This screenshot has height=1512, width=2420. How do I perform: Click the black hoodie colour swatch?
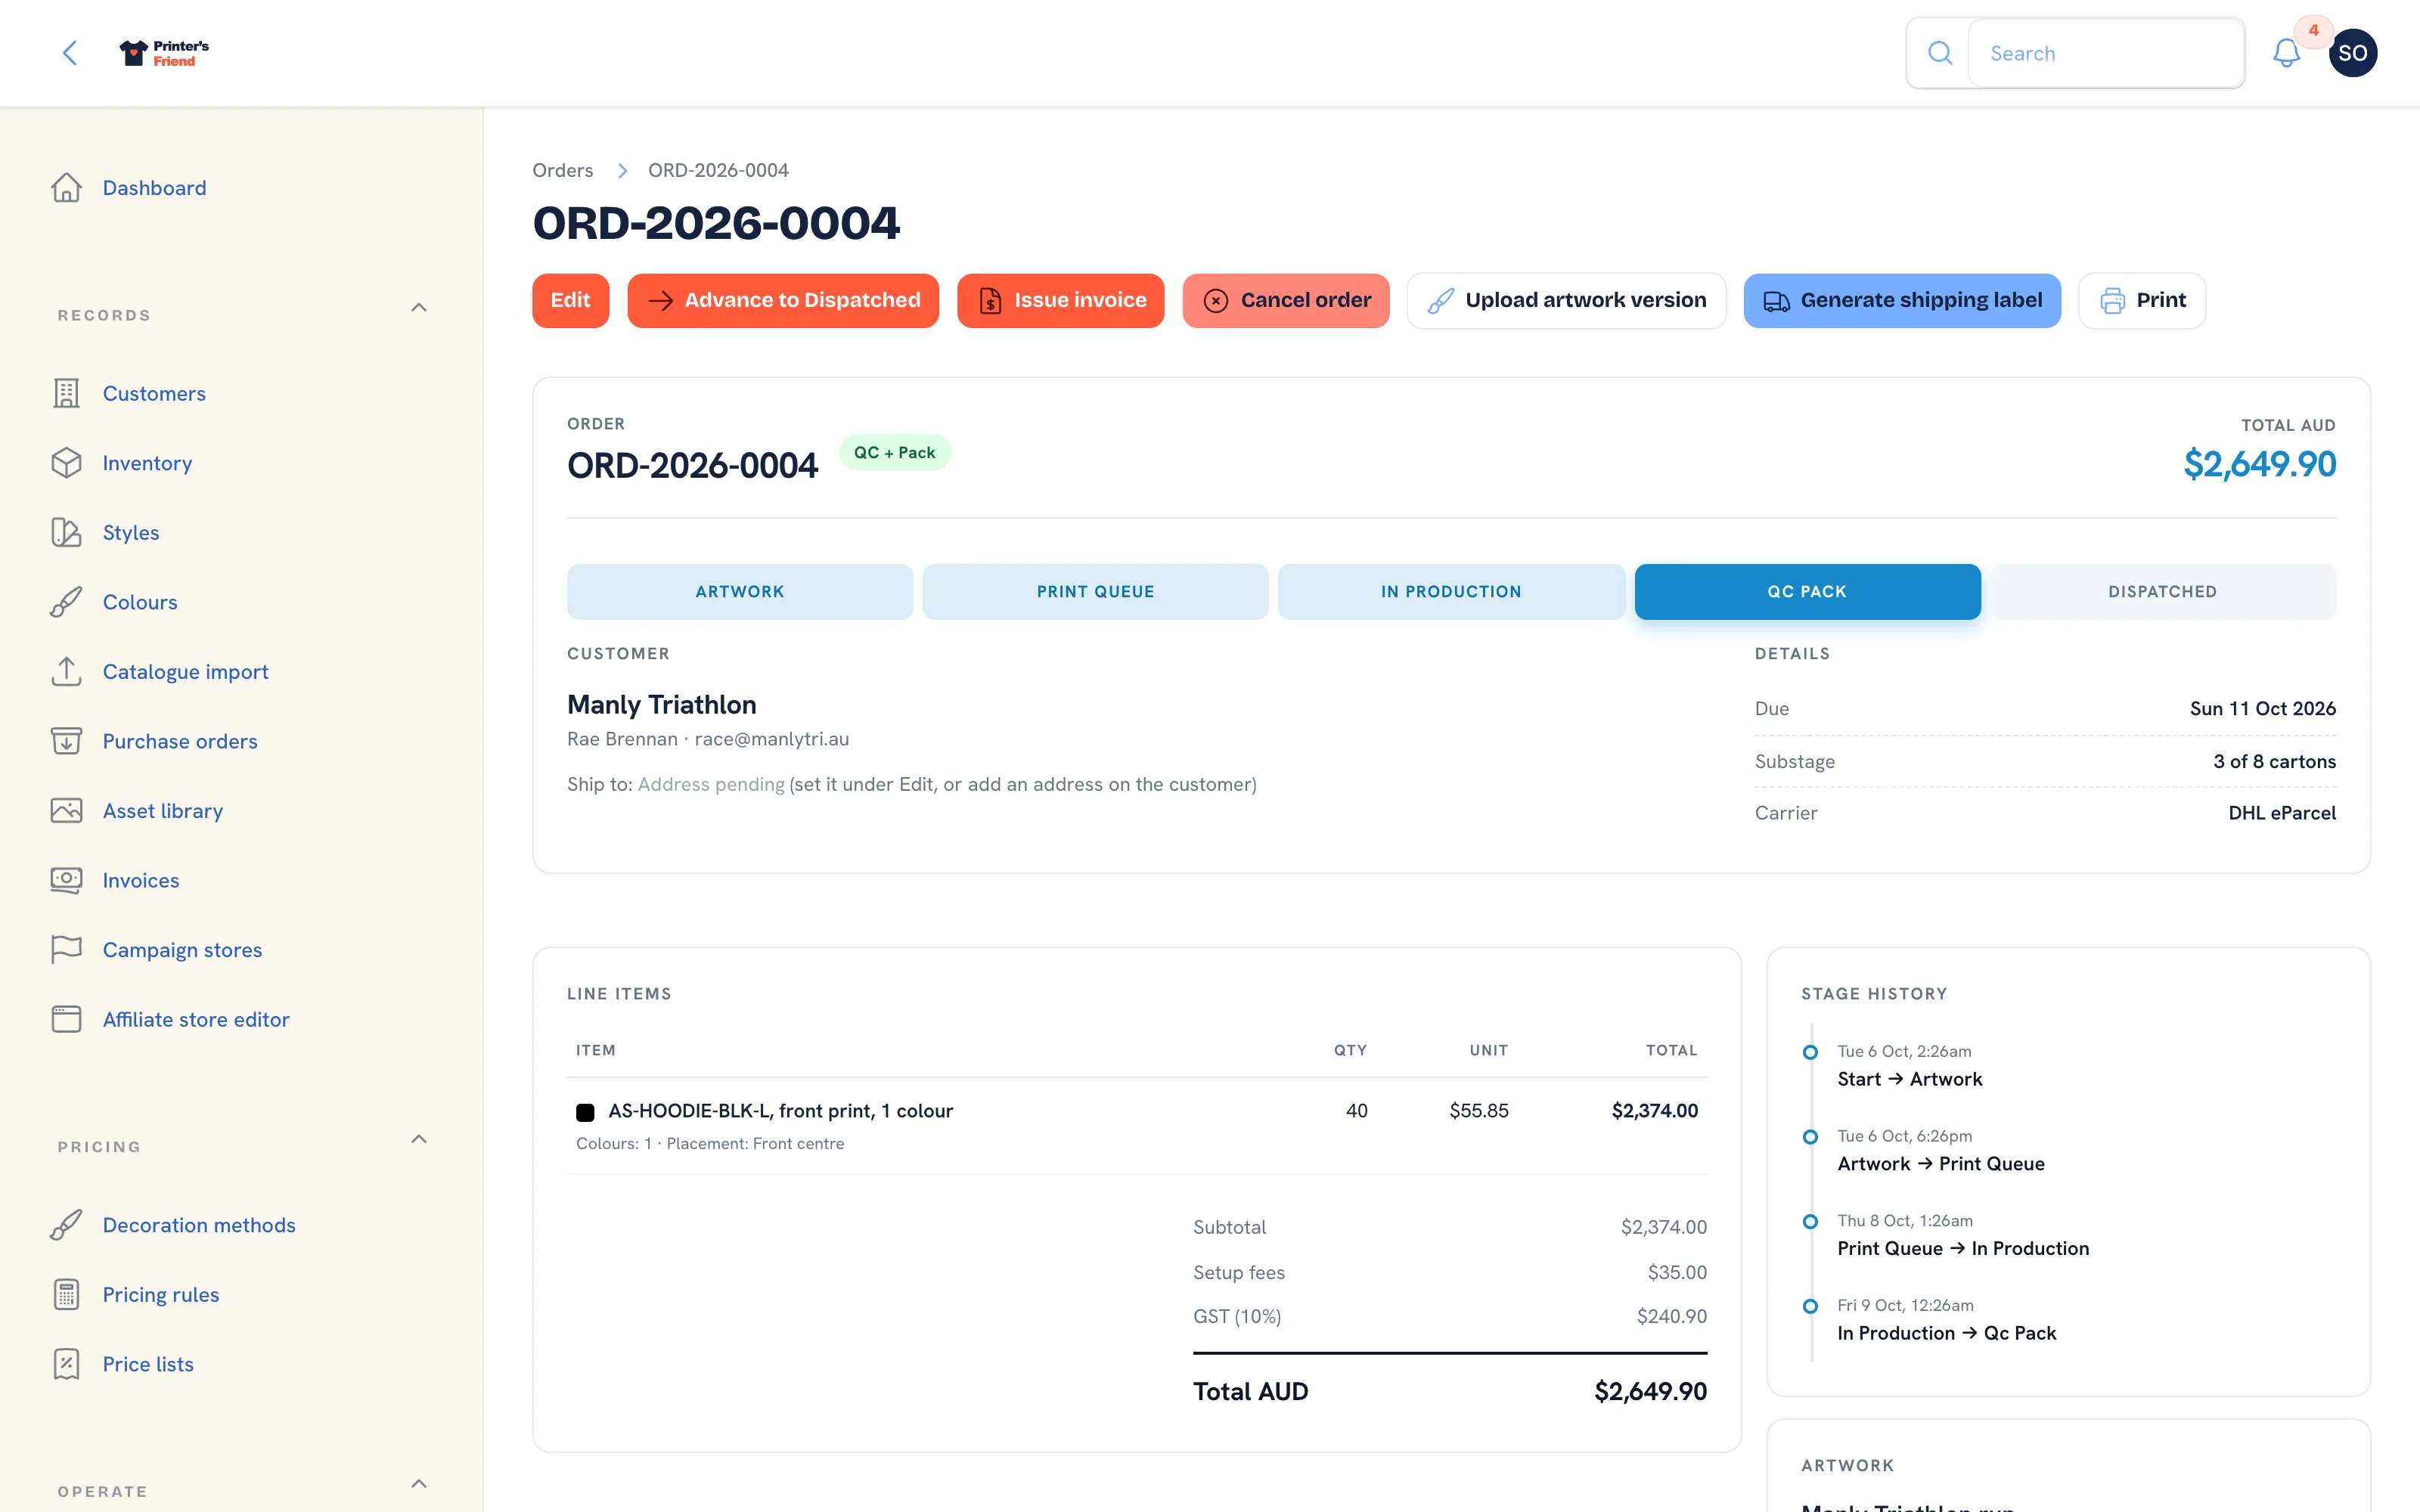[x=585, y=1112]
